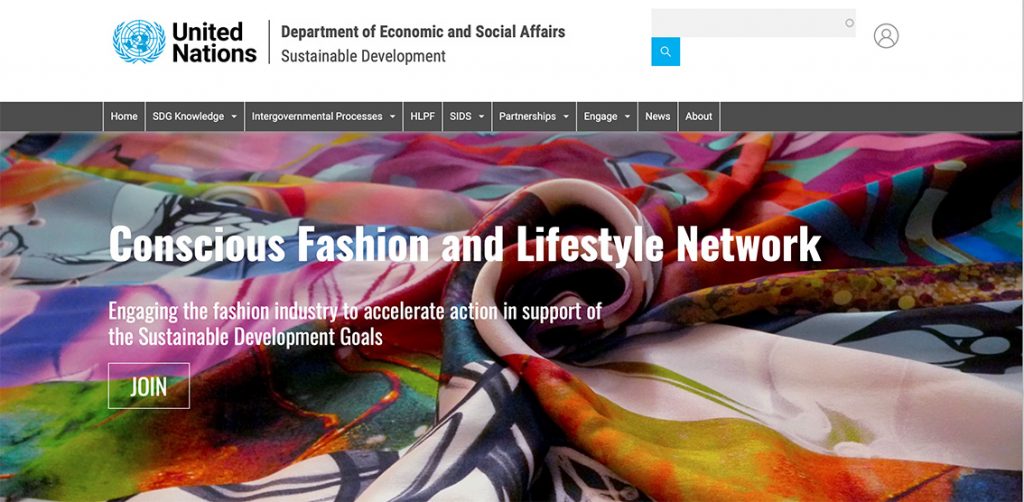
Task: Open the News menu item
Action: pos(658,116)
